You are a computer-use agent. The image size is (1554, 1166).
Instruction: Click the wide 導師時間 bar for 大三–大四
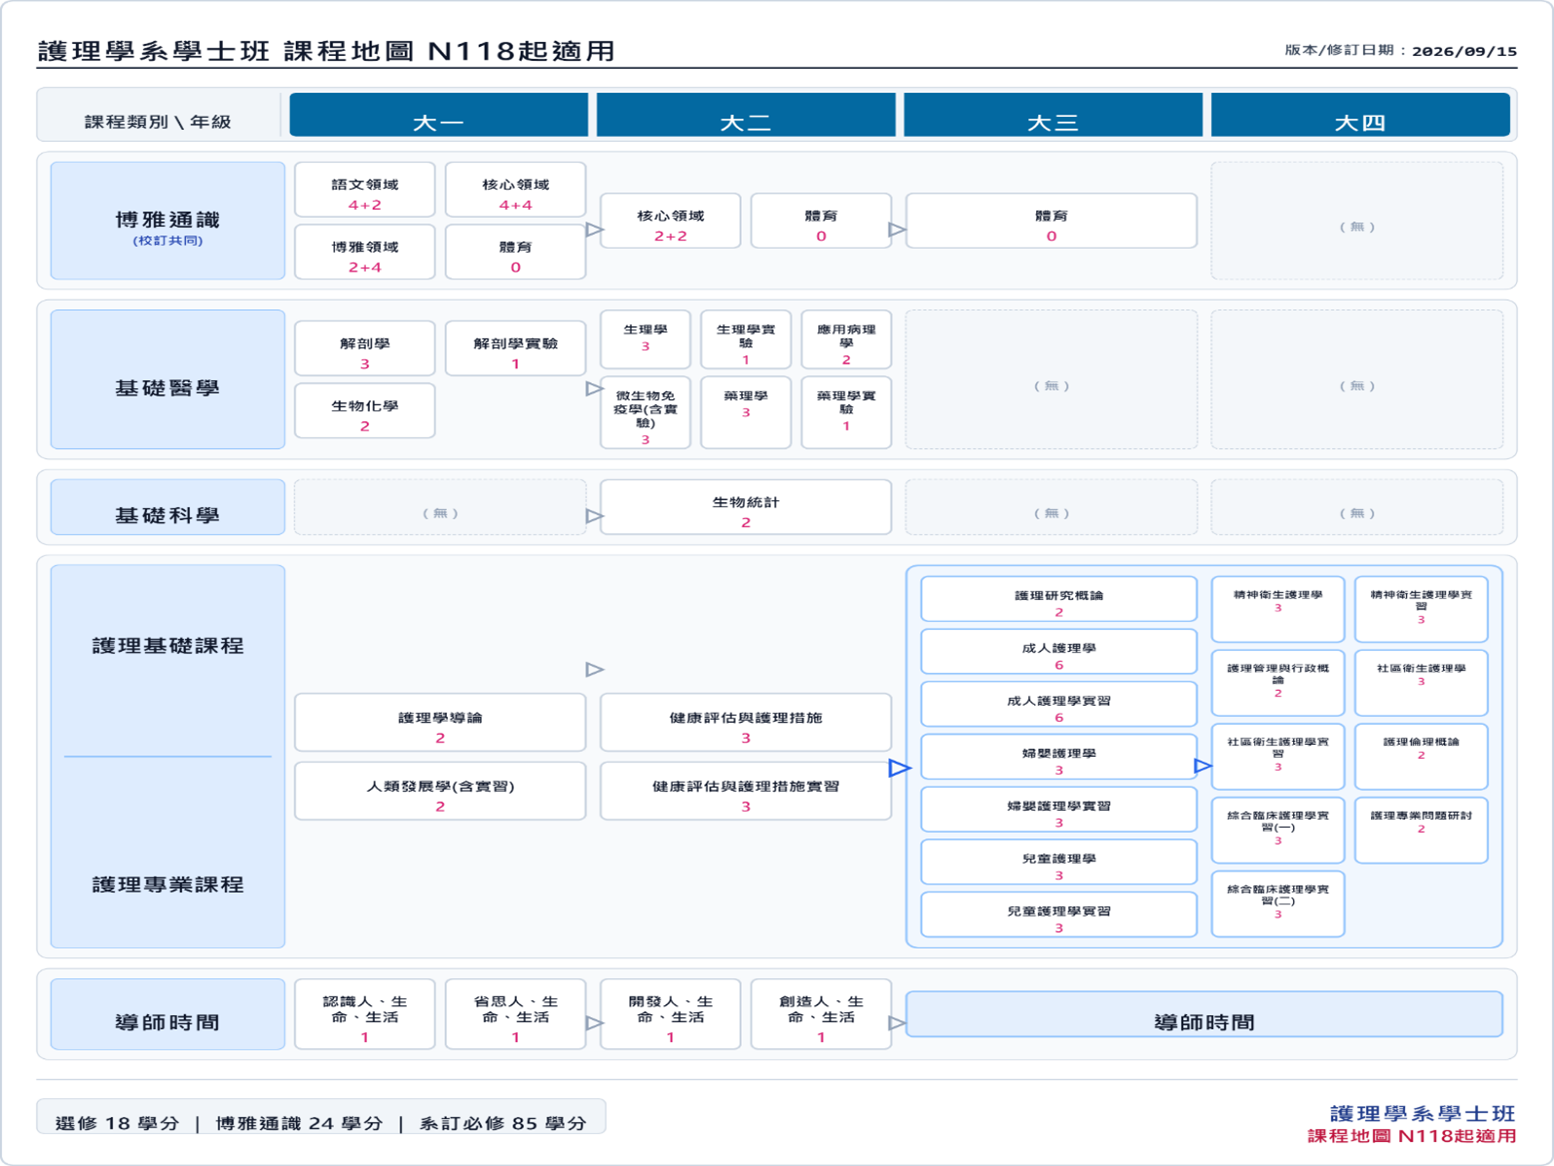coord(1204,1015)
